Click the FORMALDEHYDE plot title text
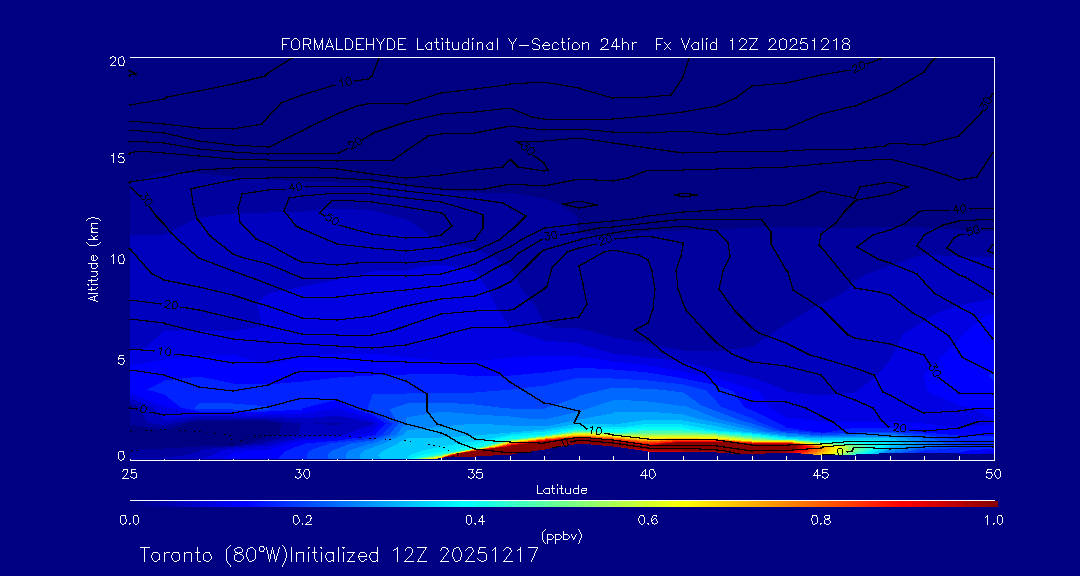Image resolution: width=1080 pixels, height=576 pixels. point(565,44)
